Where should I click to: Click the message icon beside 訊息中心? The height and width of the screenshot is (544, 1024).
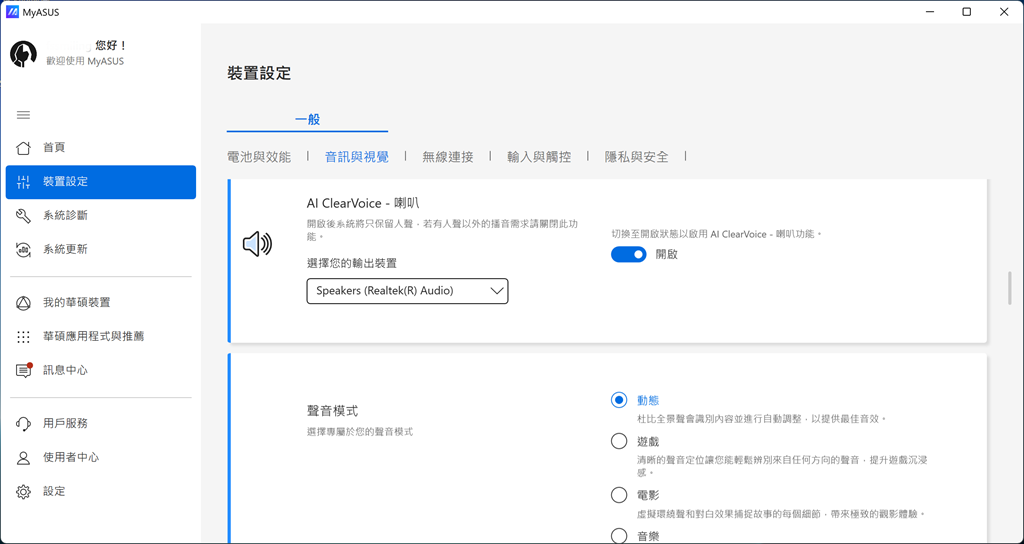(x=24, y=370)
